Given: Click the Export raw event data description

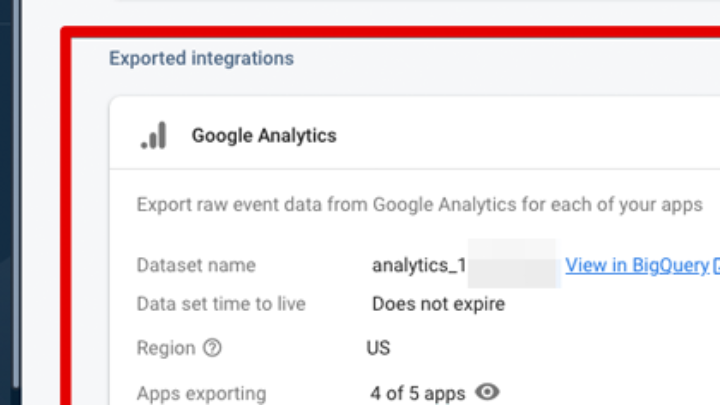Looking at the screenshot, I should pyautogui.click(x=420, y=205).
